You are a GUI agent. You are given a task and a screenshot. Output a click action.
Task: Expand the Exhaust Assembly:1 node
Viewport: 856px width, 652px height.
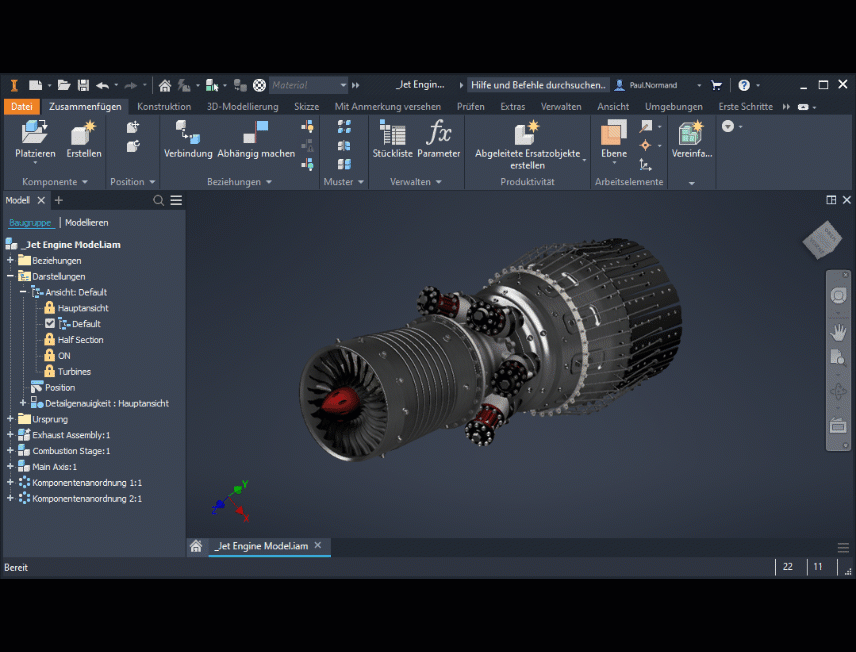pos(10,435)
